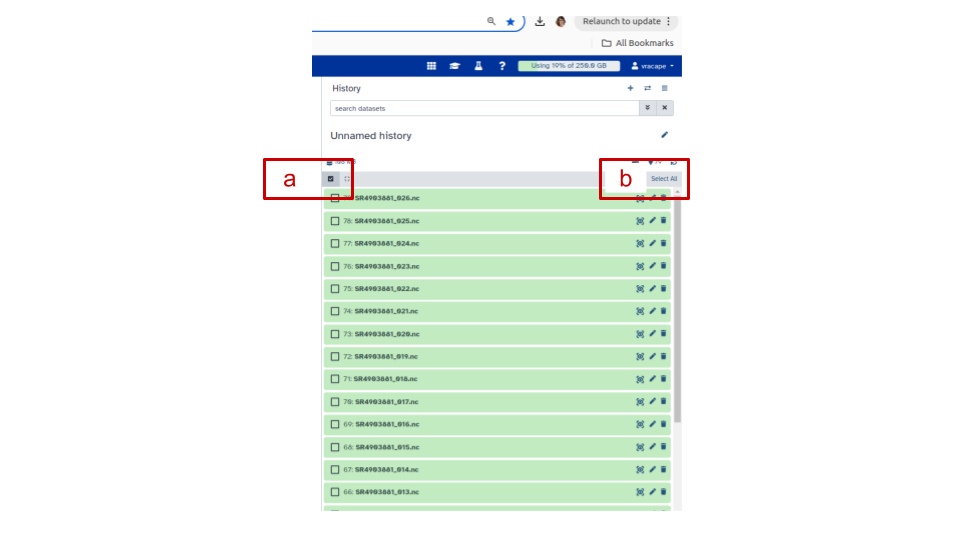Open Chrome's three-dot menu
This screenshot has height=540, width=960.
[669, 21]
